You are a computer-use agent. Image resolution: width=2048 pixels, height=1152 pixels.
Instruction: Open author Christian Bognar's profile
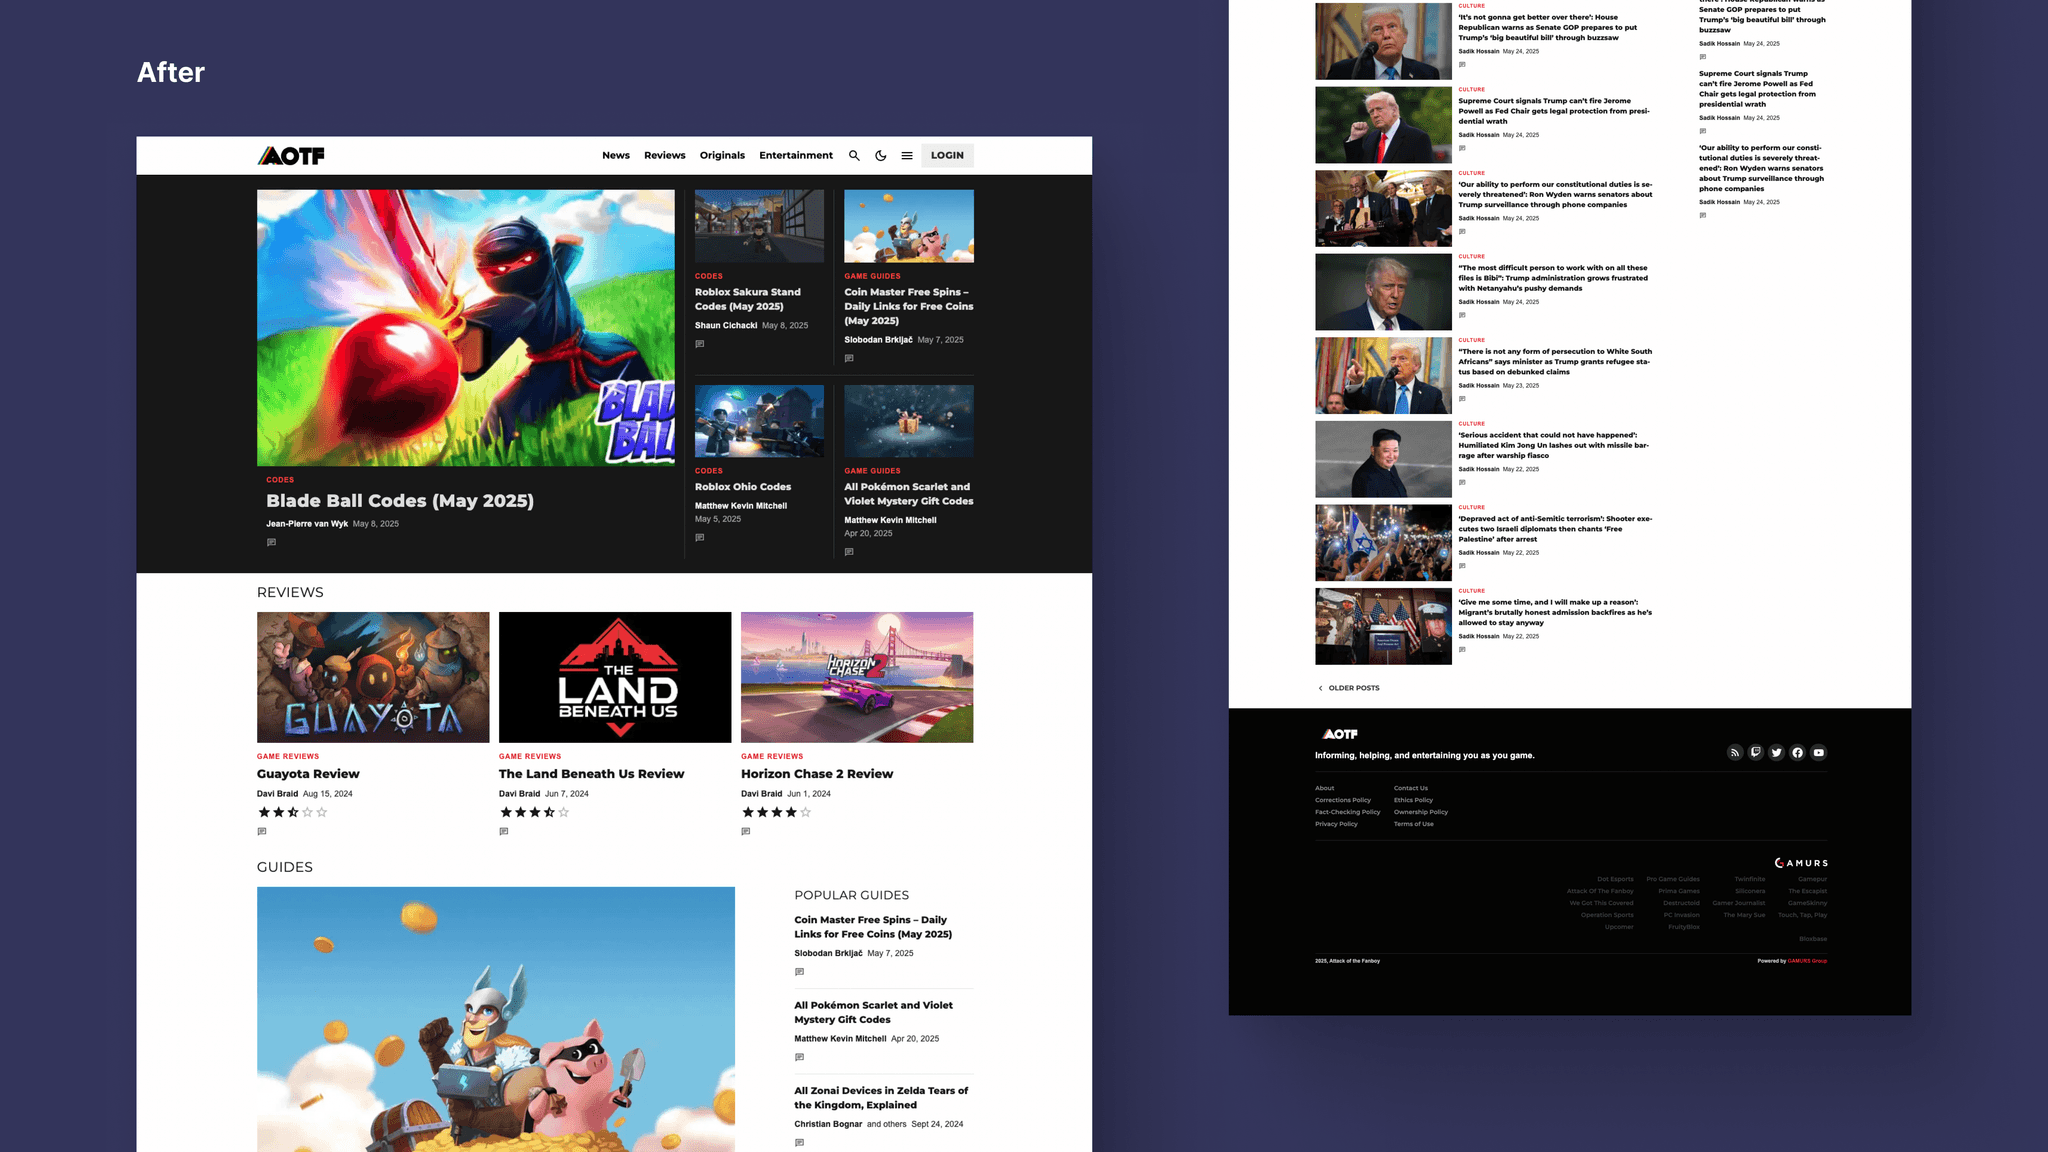828,1124
